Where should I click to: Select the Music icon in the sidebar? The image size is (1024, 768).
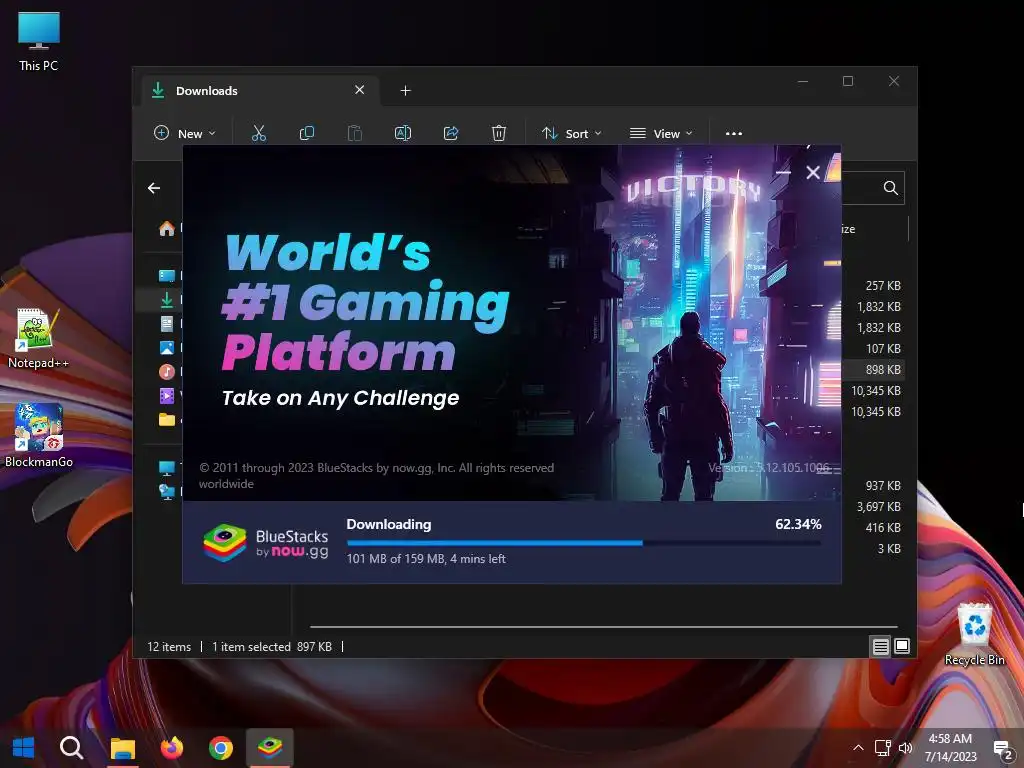pos(167,372)
